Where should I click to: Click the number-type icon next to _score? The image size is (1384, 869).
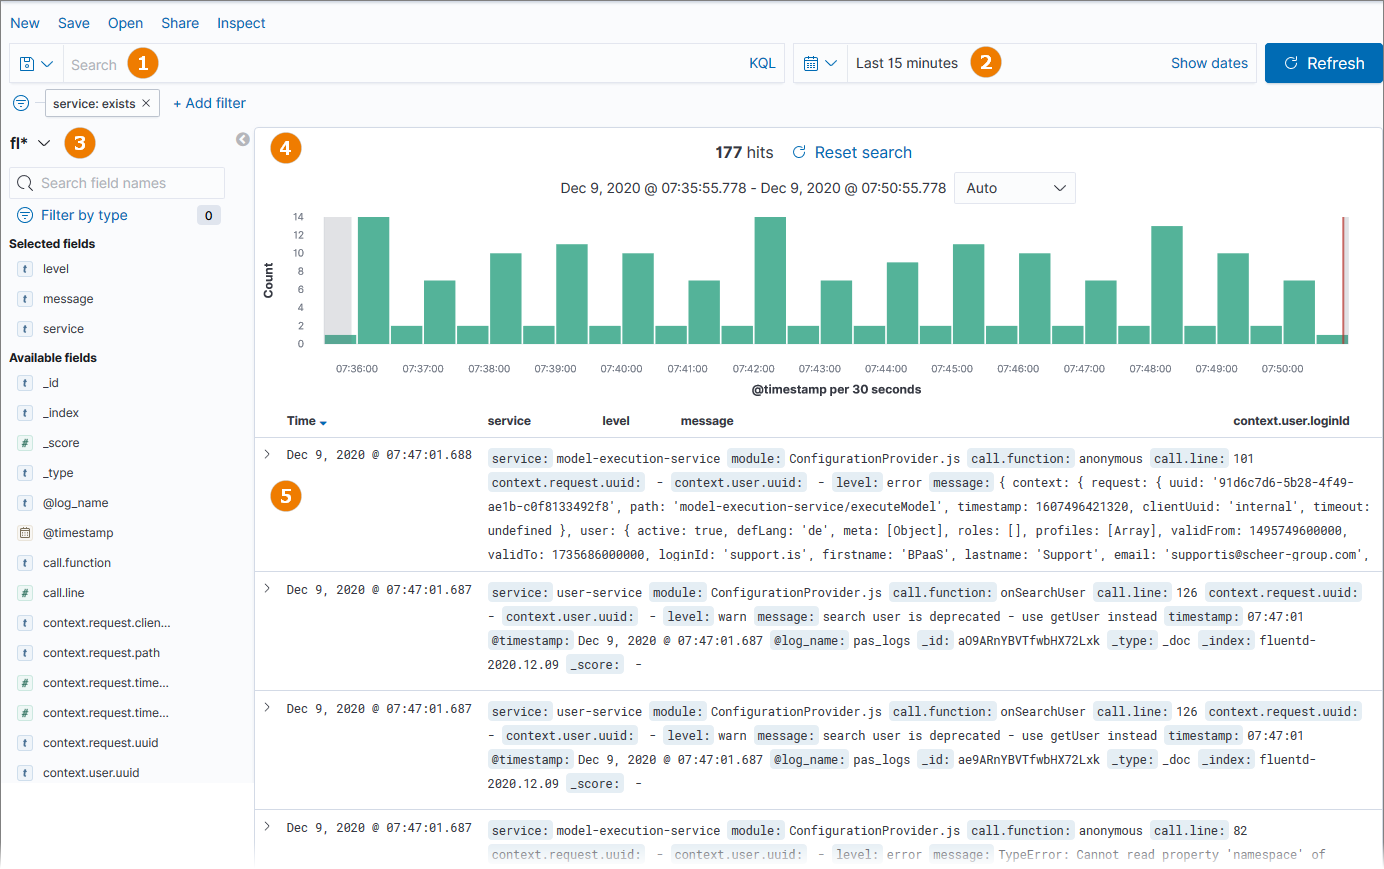25,443
